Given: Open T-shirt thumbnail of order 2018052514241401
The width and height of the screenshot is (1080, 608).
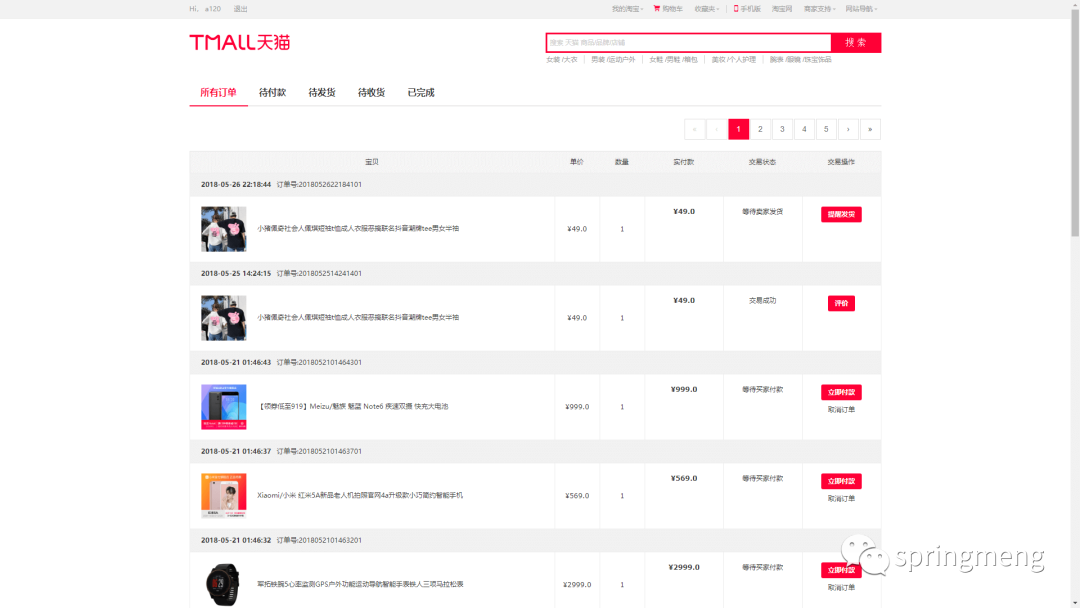Looking at the screenshot, I should (x=224, y=318).
